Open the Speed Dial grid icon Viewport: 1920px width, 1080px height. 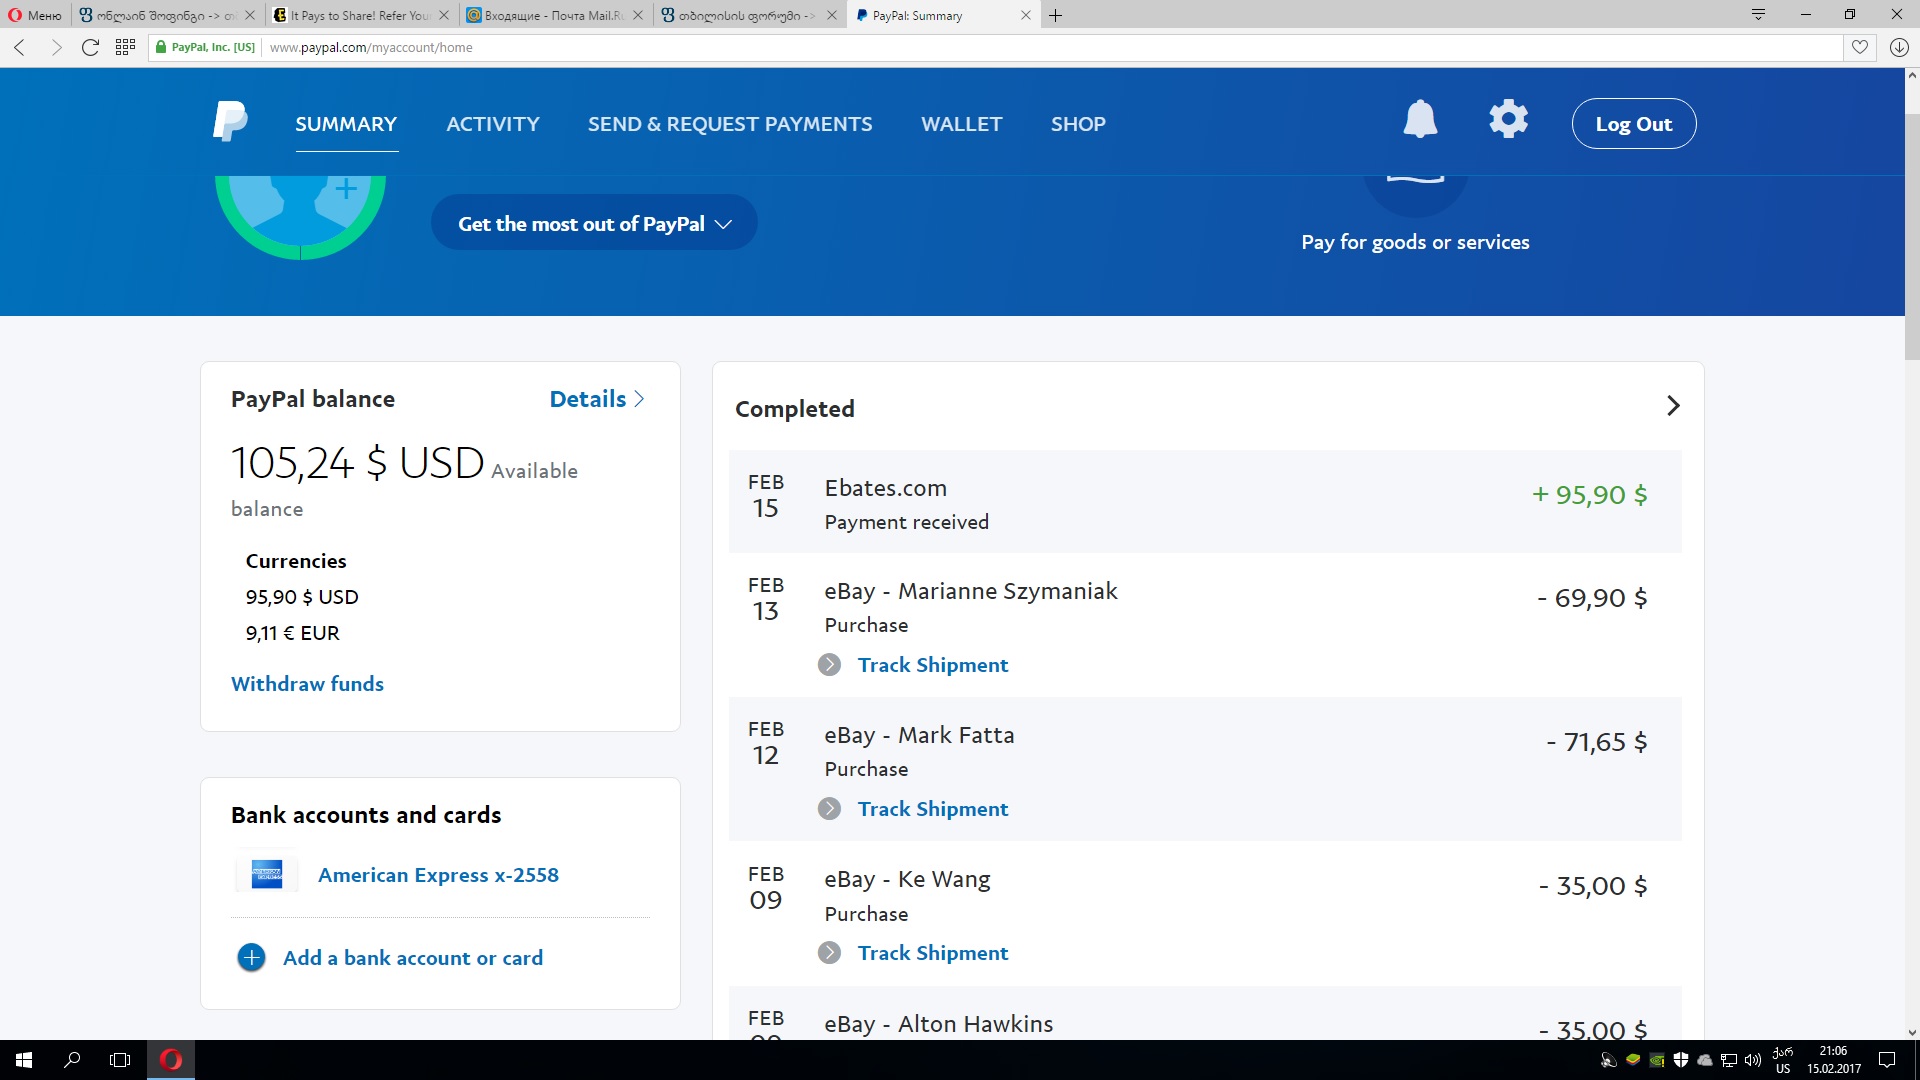click(125, 47)
